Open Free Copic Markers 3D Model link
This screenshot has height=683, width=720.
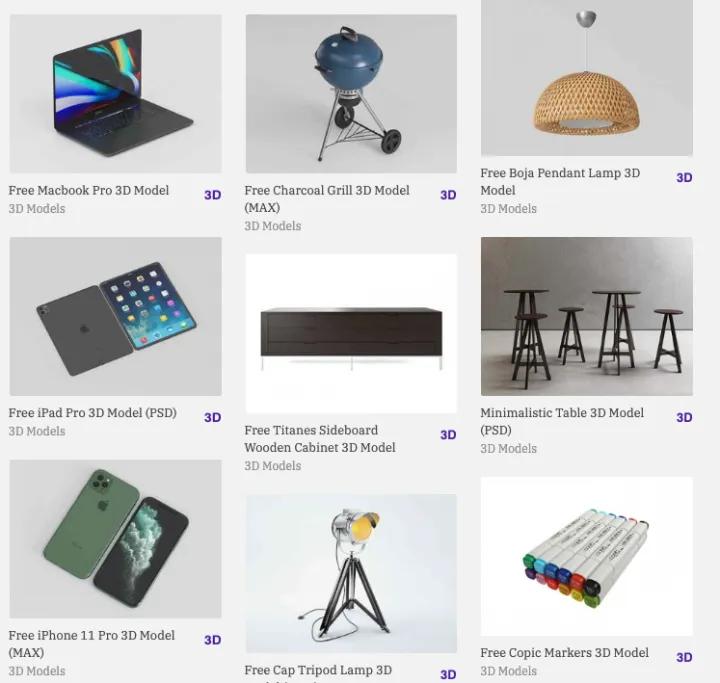(564, 653)
